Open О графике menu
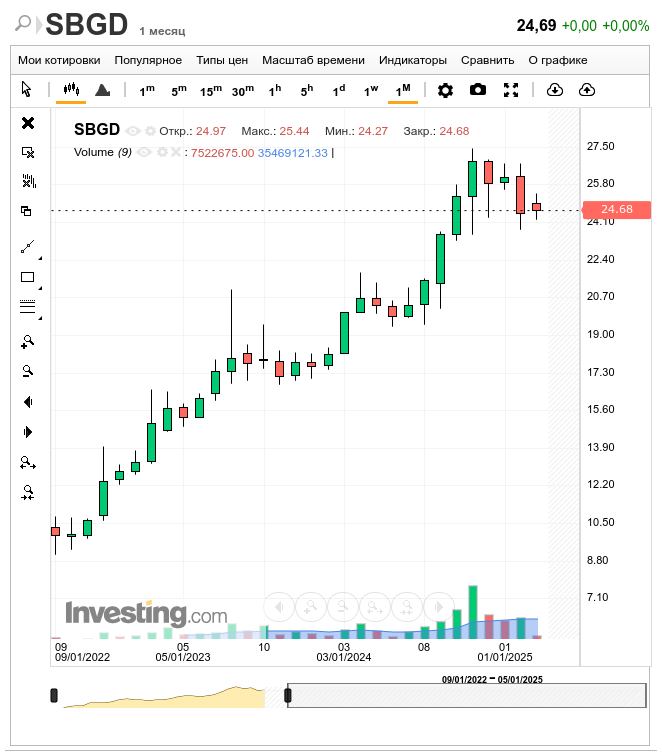The height and width of the screenshot is (752, 662). pyautogui.click(x=558, y=60)
